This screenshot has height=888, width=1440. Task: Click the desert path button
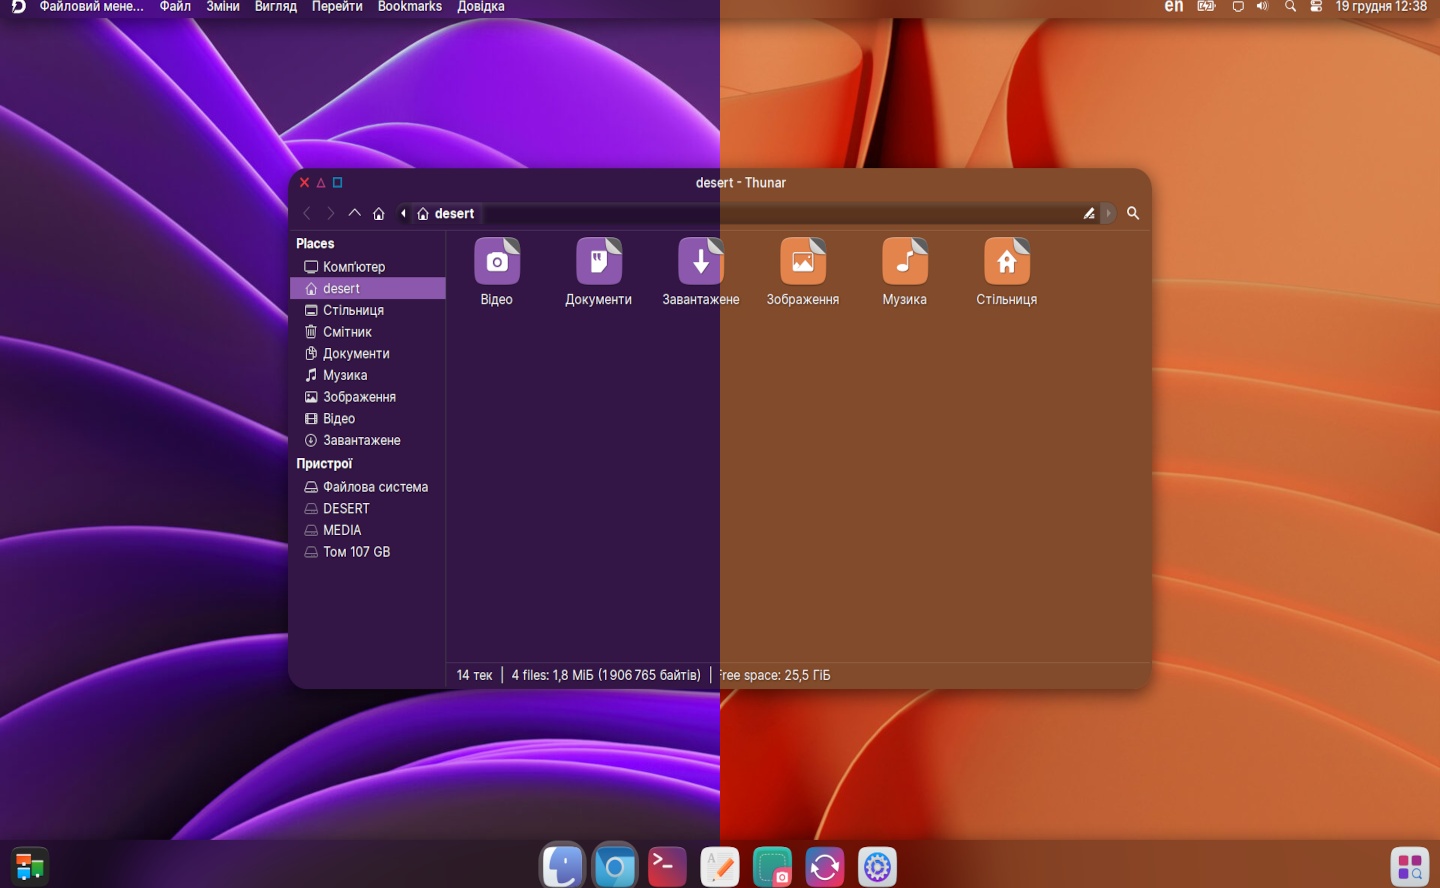point(446,214)
